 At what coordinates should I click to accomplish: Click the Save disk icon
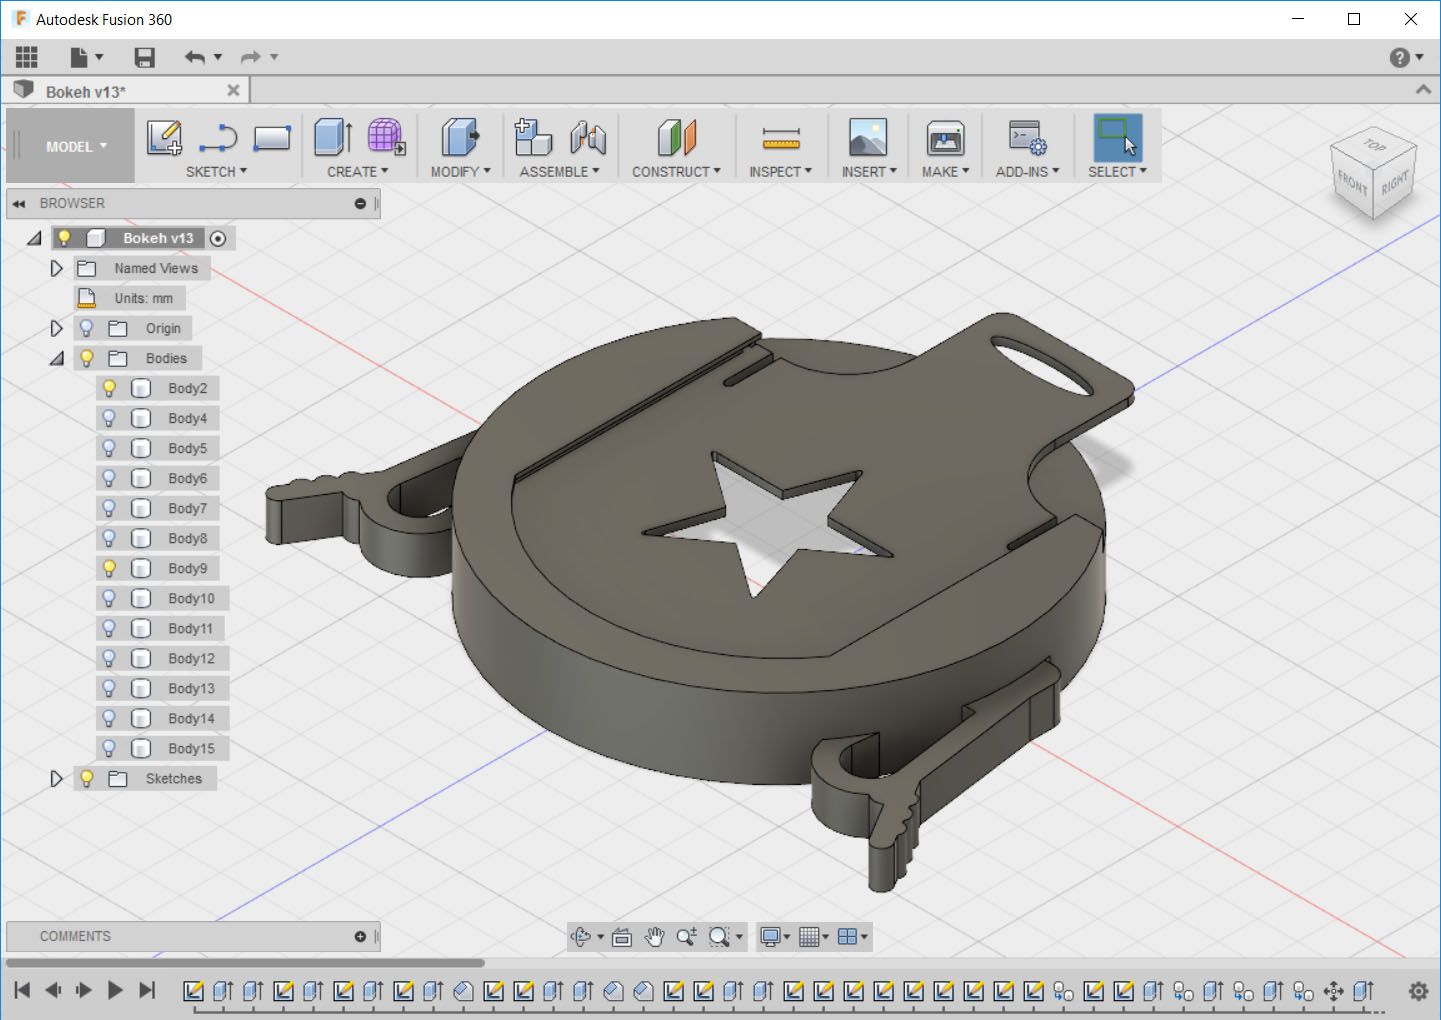pos(145,57)
